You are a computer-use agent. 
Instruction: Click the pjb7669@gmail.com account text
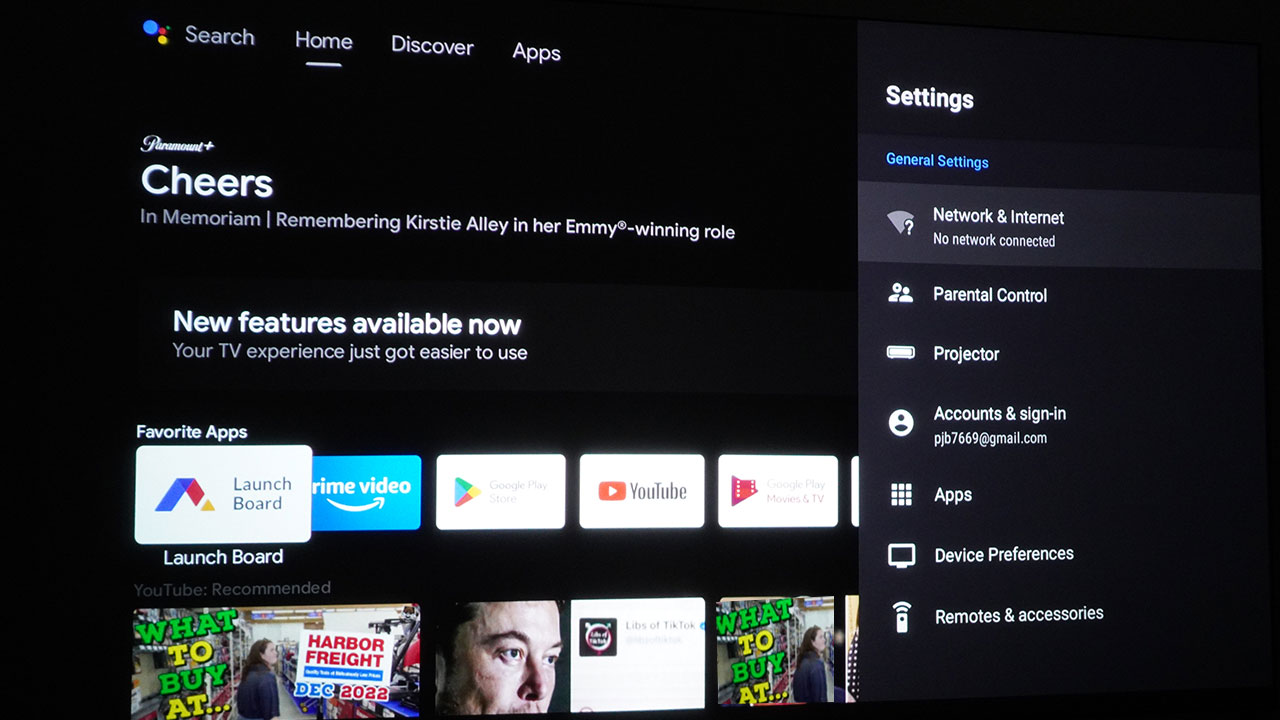click(x=990, y=438)
